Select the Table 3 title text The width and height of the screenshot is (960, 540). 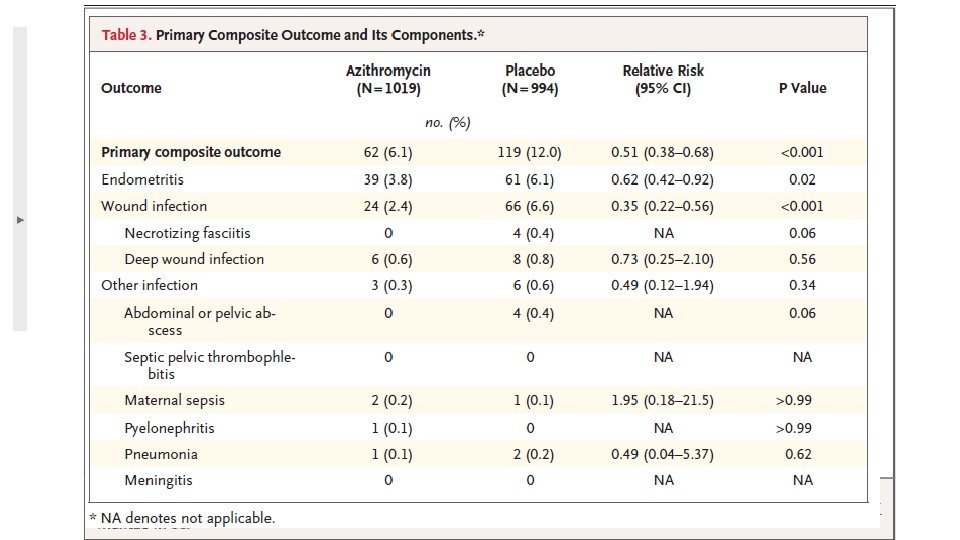293,35
